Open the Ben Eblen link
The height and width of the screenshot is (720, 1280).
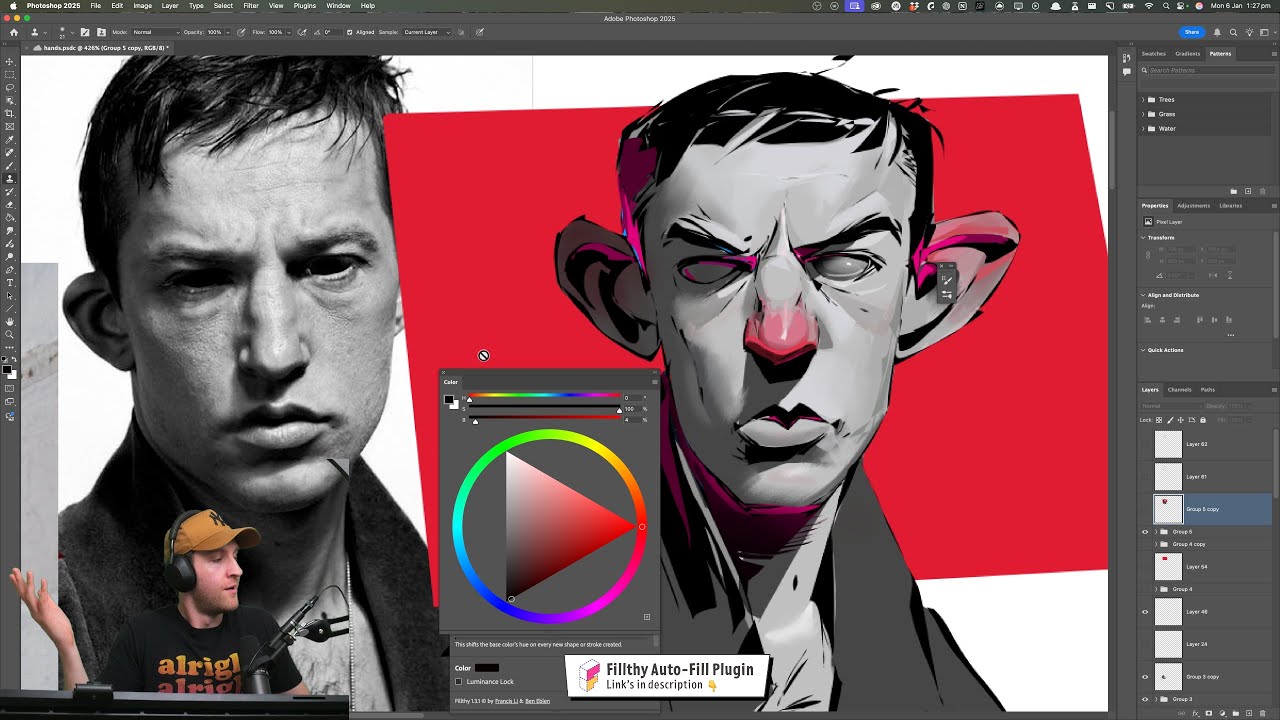[538, 701]
